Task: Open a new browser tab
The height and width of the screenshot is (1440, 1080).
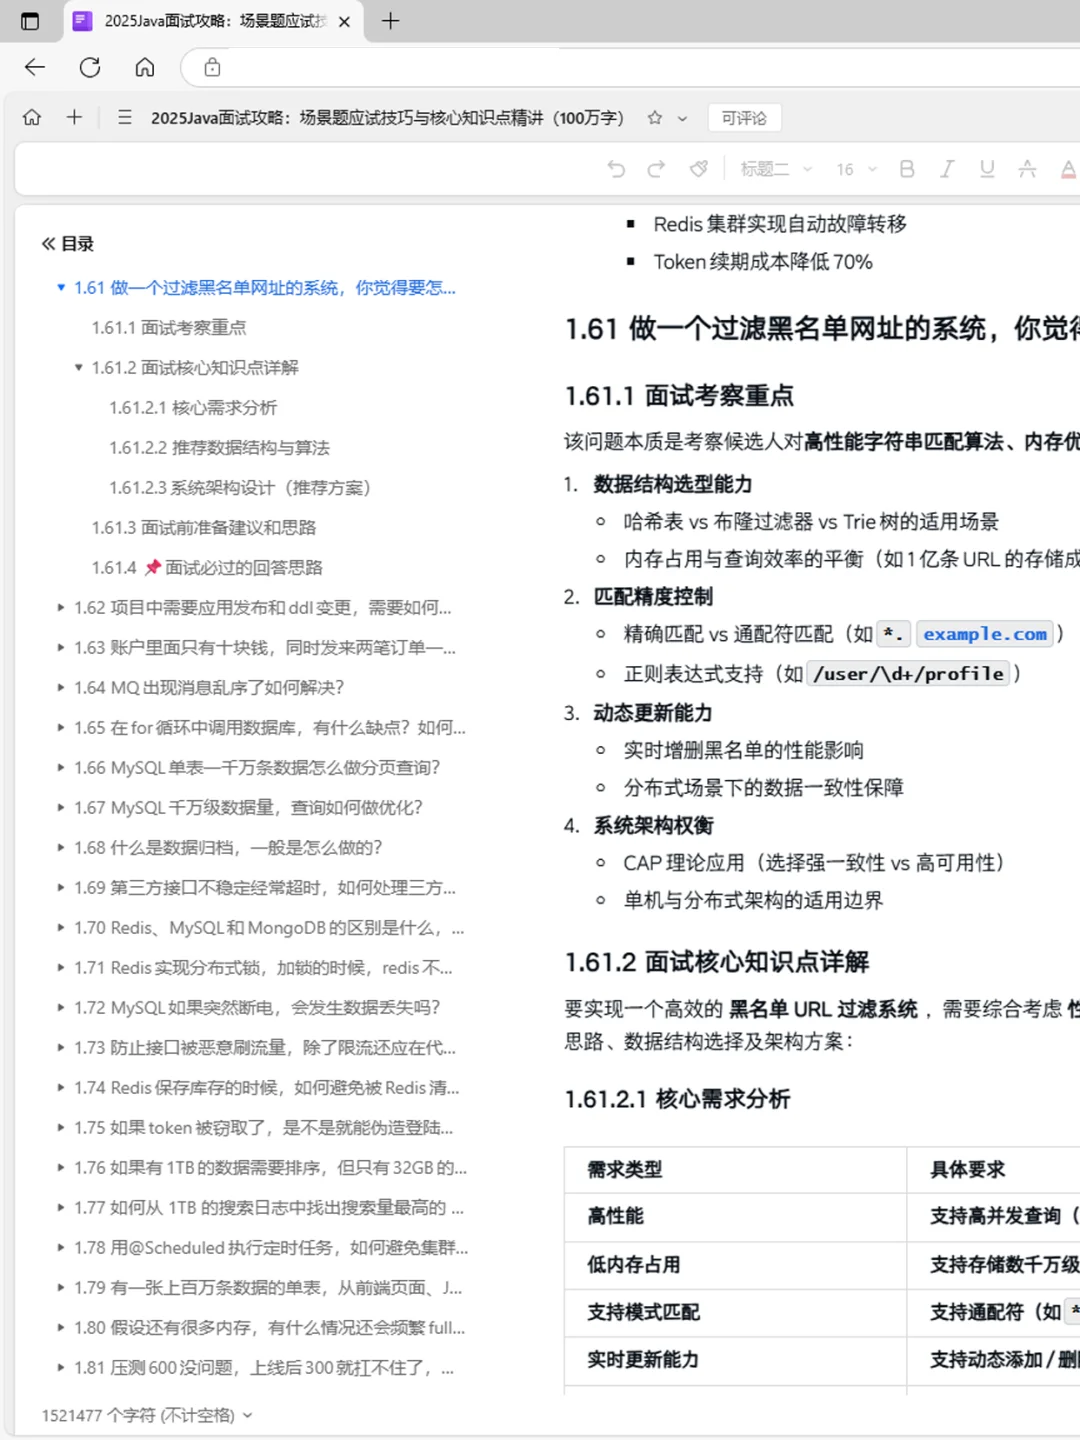Action: [390, 21]
